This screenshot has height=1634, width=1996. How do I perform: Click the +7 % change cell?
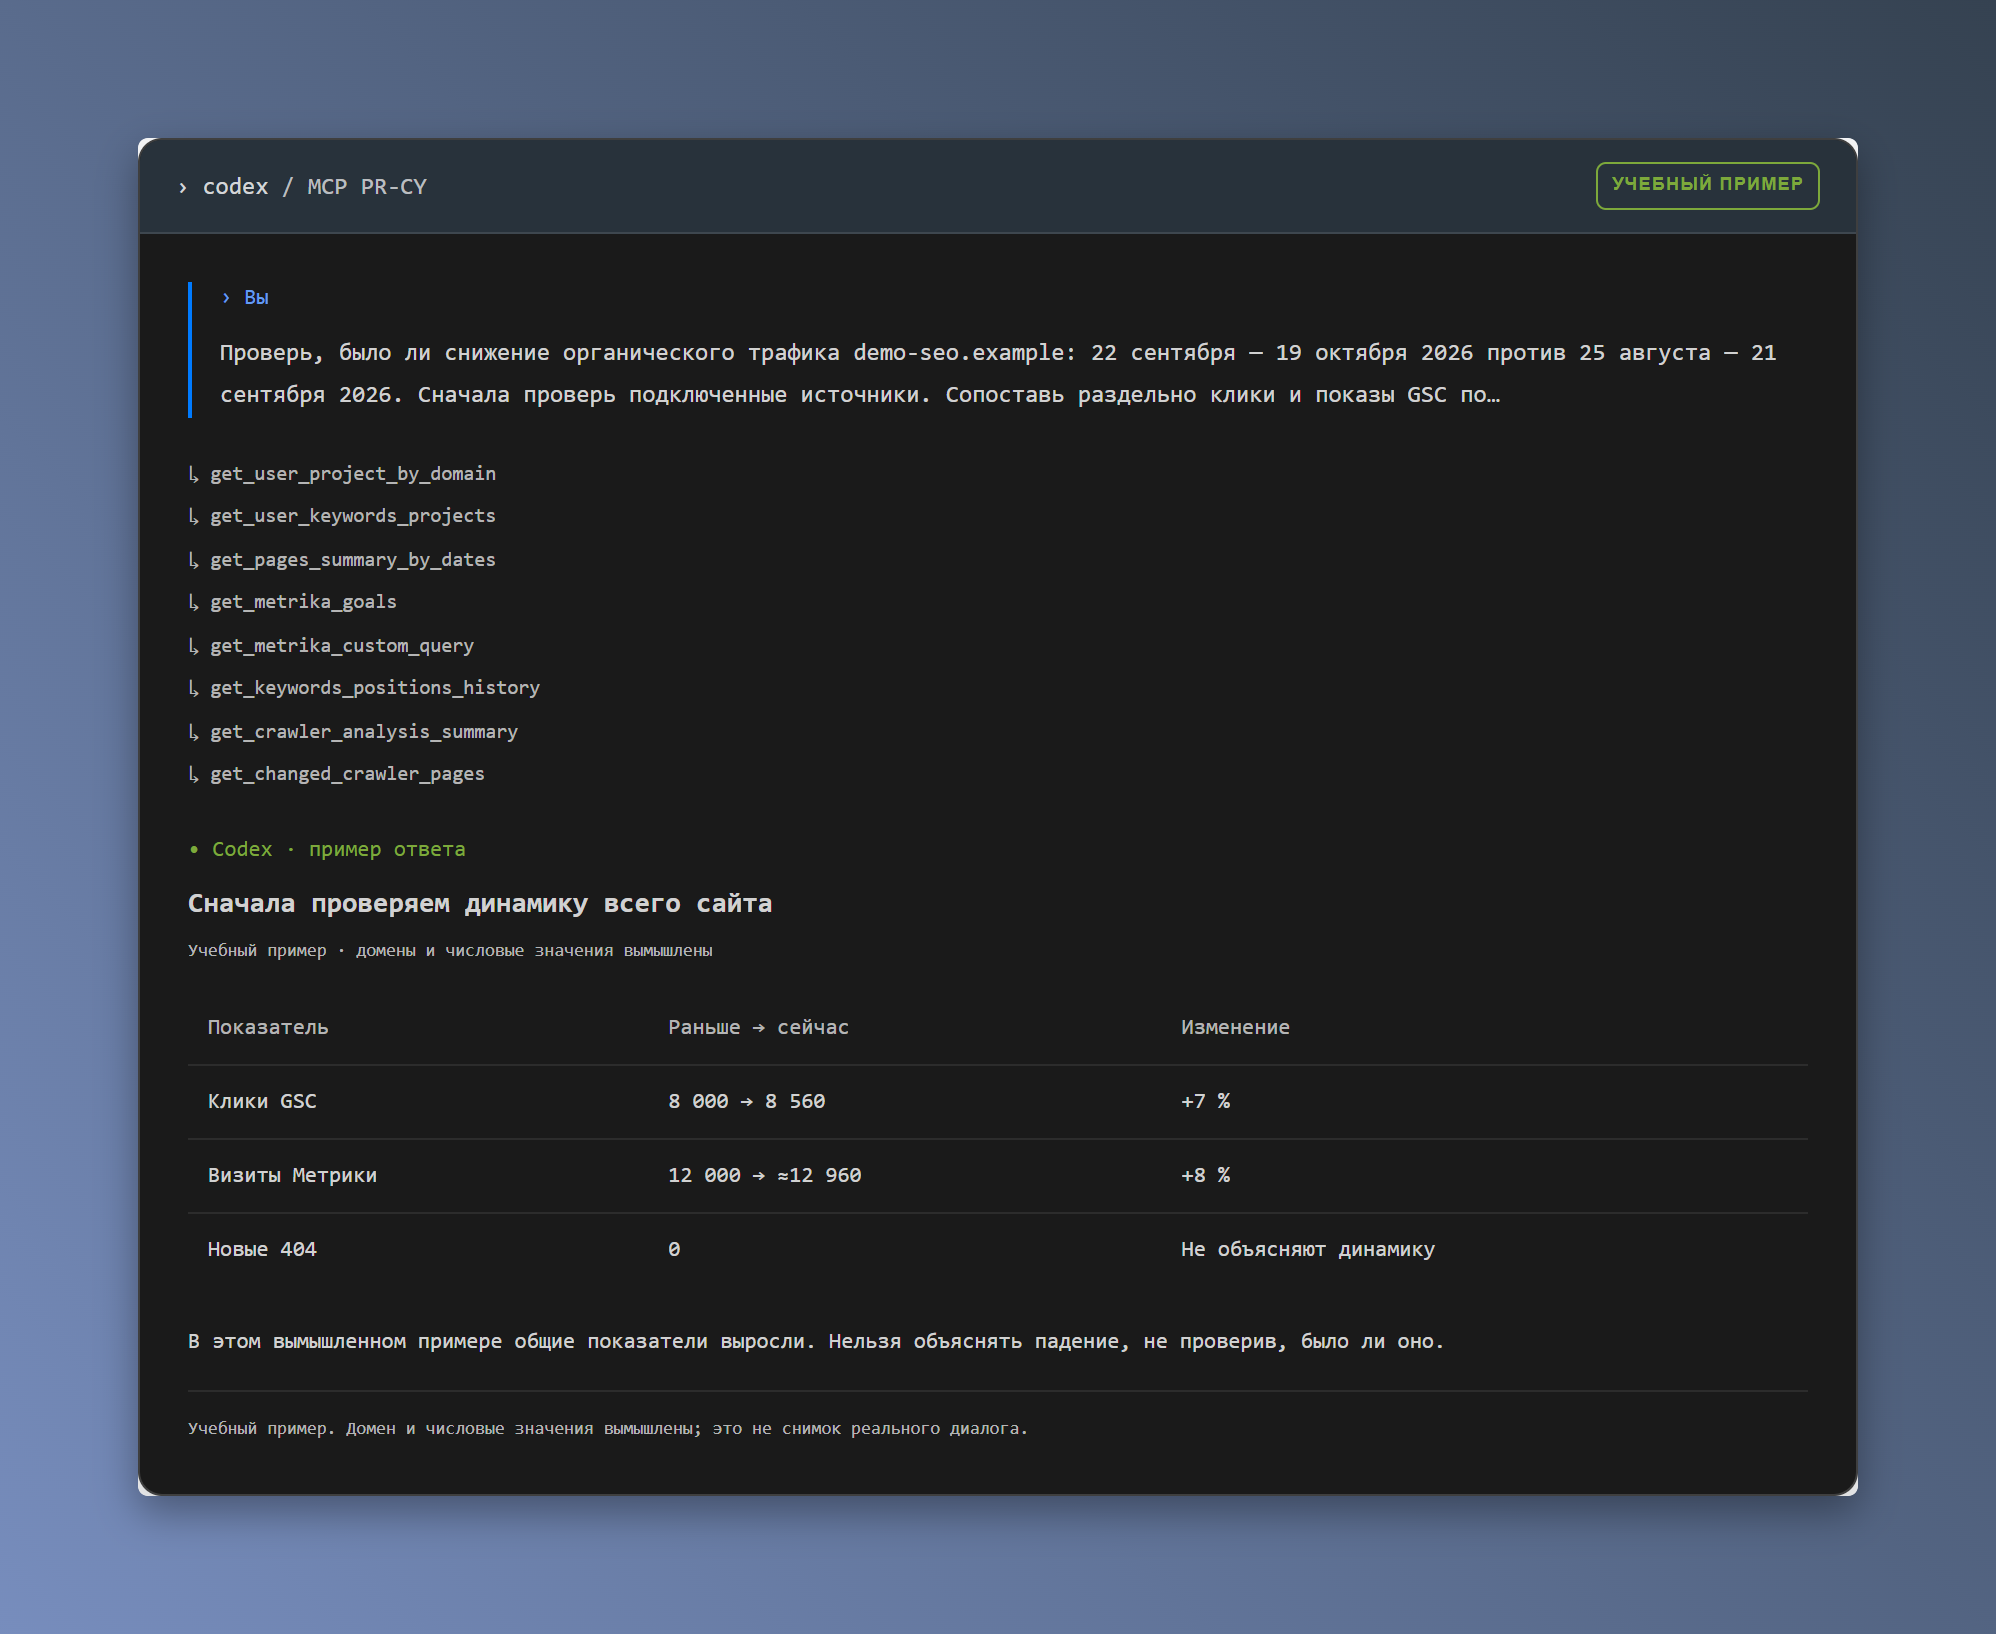(1205, 1101)
